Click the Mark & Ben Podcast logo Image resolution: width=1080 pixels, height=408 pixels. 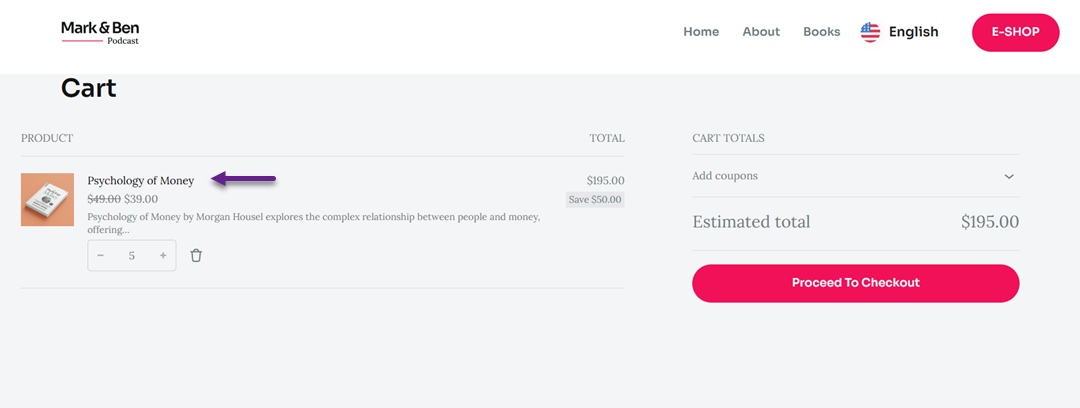click(101, 32)
